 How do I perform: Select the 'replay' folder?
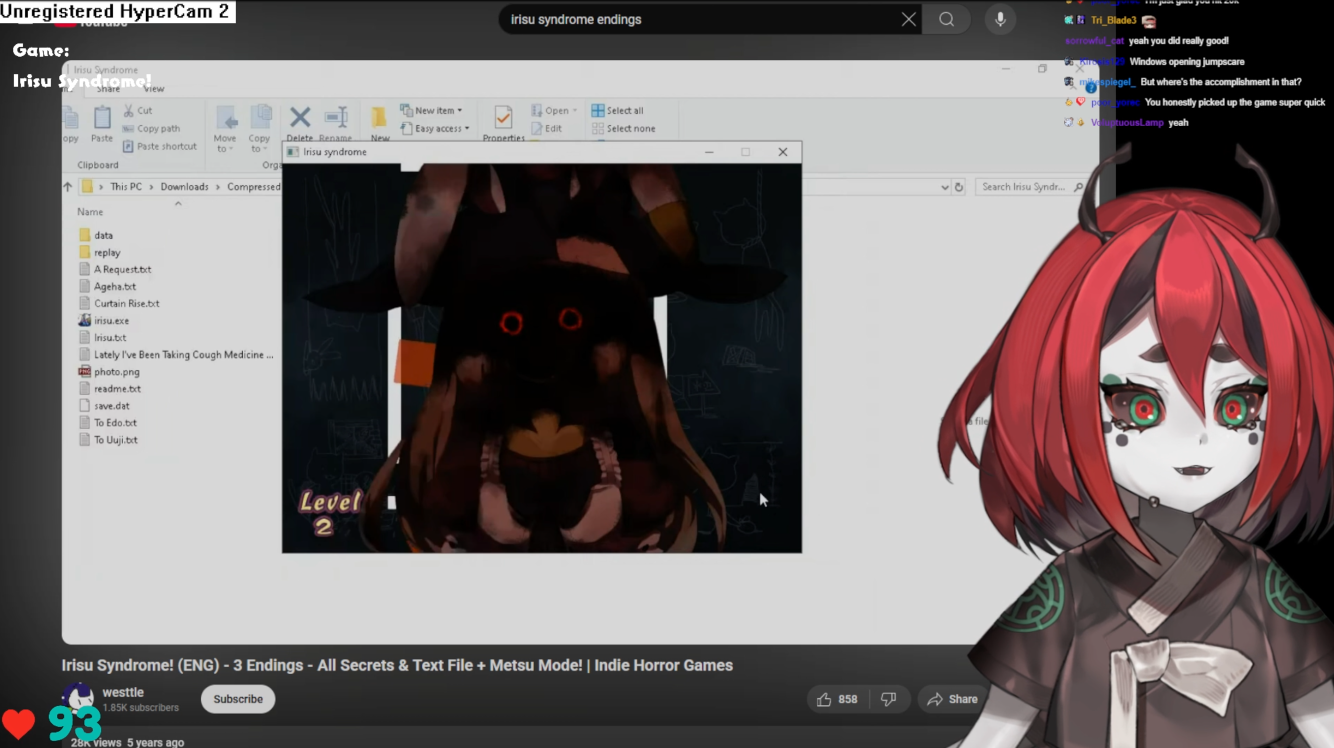tap(99, 252)
